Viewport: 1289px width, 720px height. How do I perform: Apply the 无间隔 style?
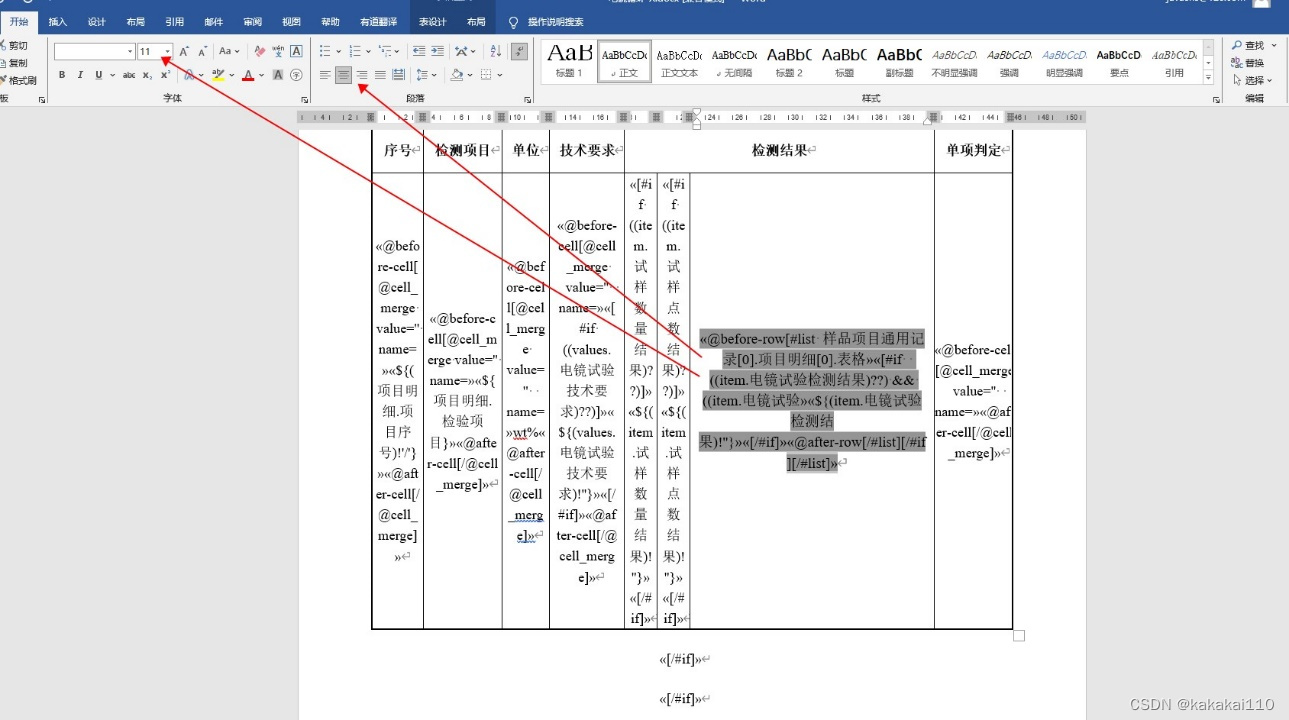[734, 61]
